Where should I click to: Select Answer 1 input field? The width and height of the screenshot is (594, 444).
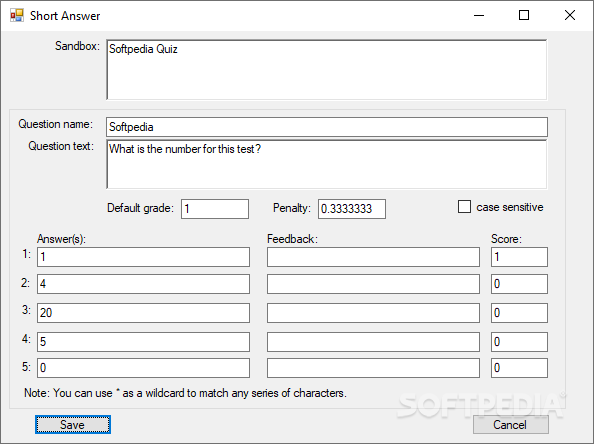tap(143, 257)
